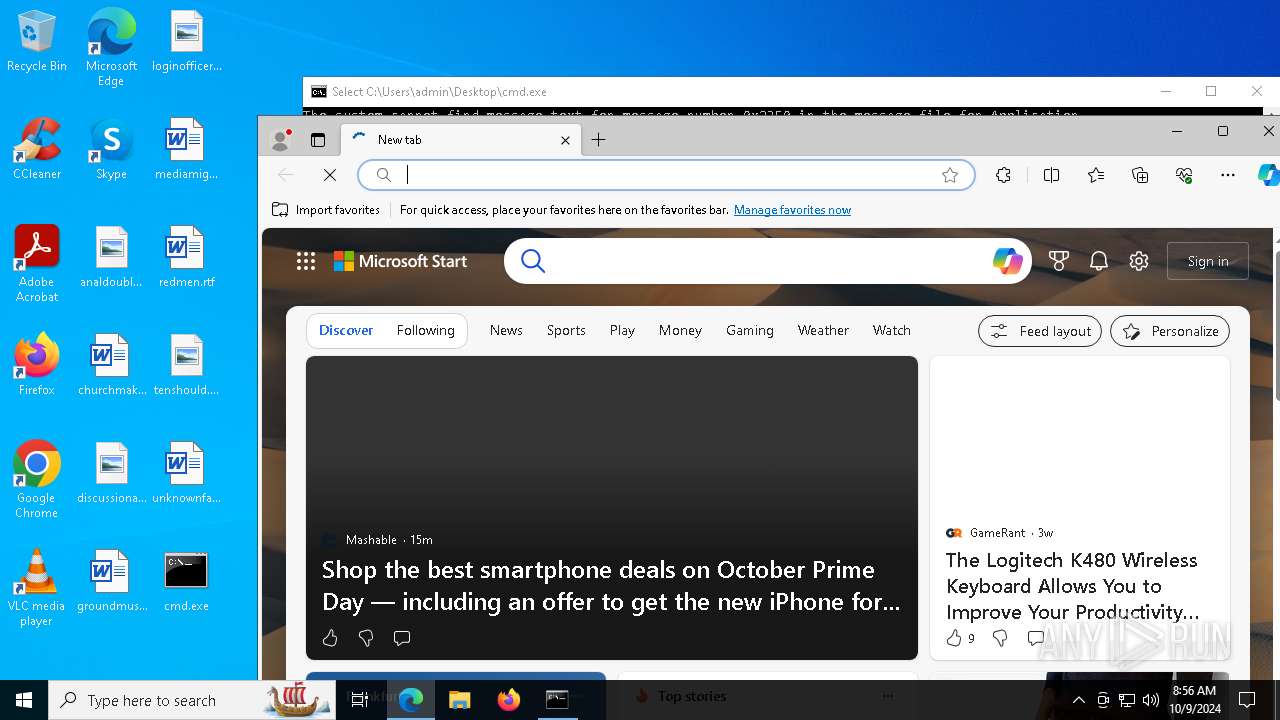The image size is (1280, 720).
Task: Open page settings gear icon
Action: [1139, 261]
